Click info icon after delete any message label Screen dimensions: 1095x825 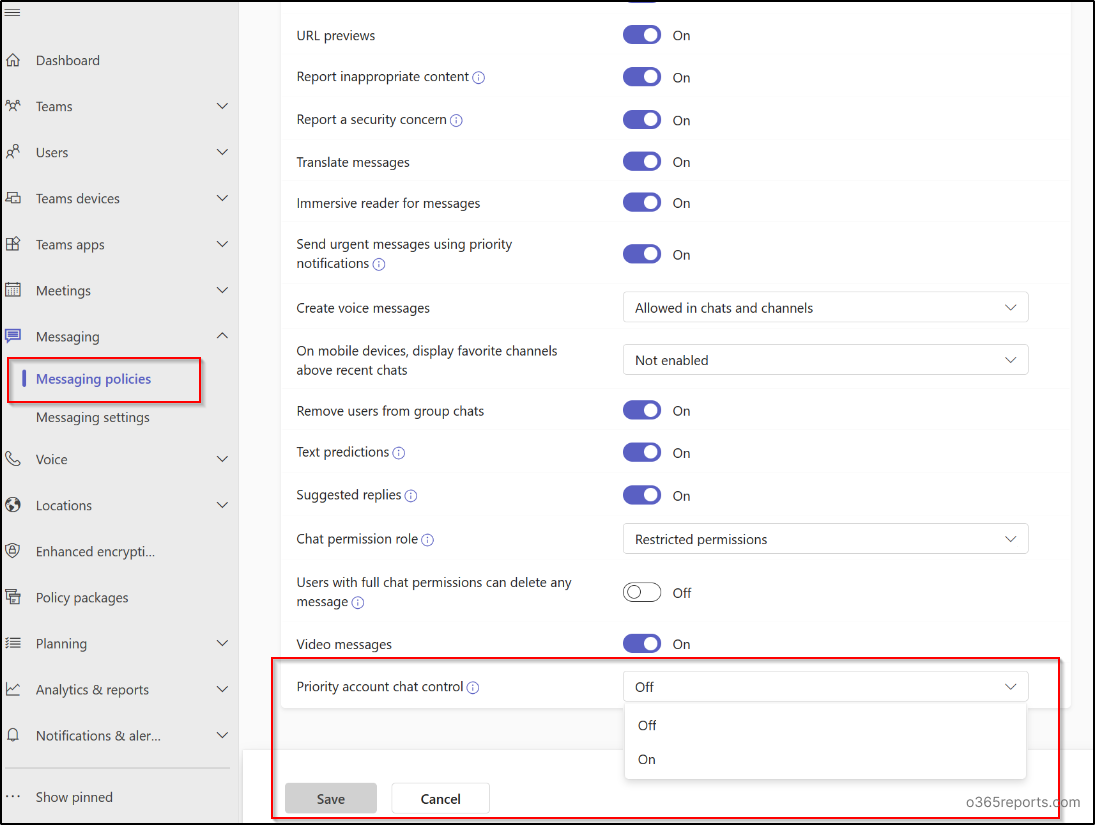tap(358, 603)
